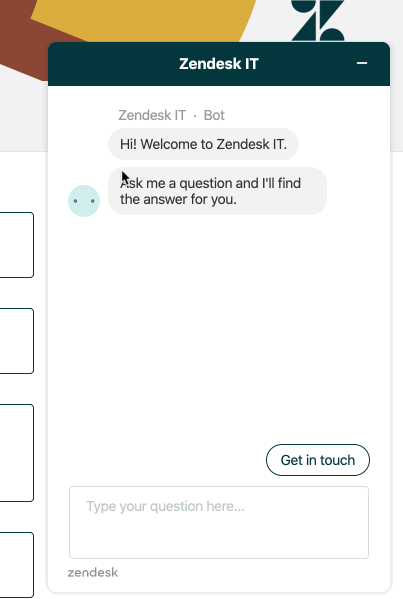Image resolution: width=403 pixels, height=599 pixels.
Task: Open the zendesk footer link
Action: click(93, 572)
